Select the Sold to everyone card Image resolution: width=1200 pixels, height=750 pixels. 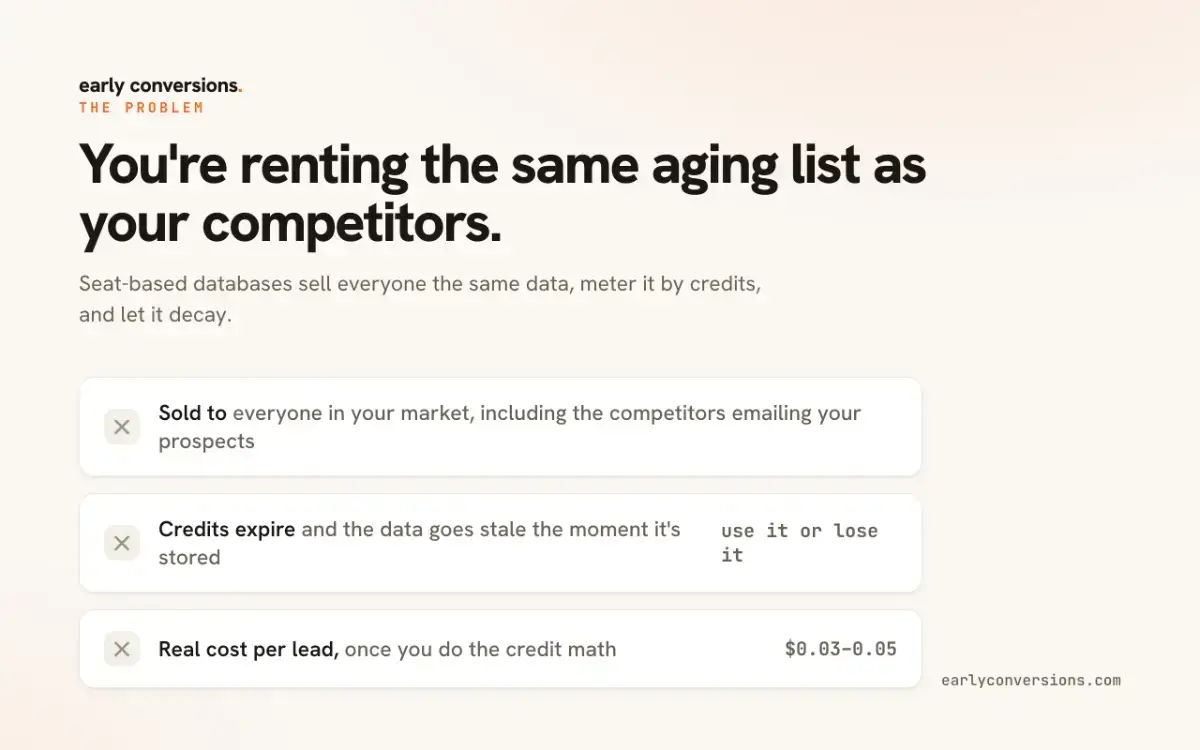click(500, 427)
